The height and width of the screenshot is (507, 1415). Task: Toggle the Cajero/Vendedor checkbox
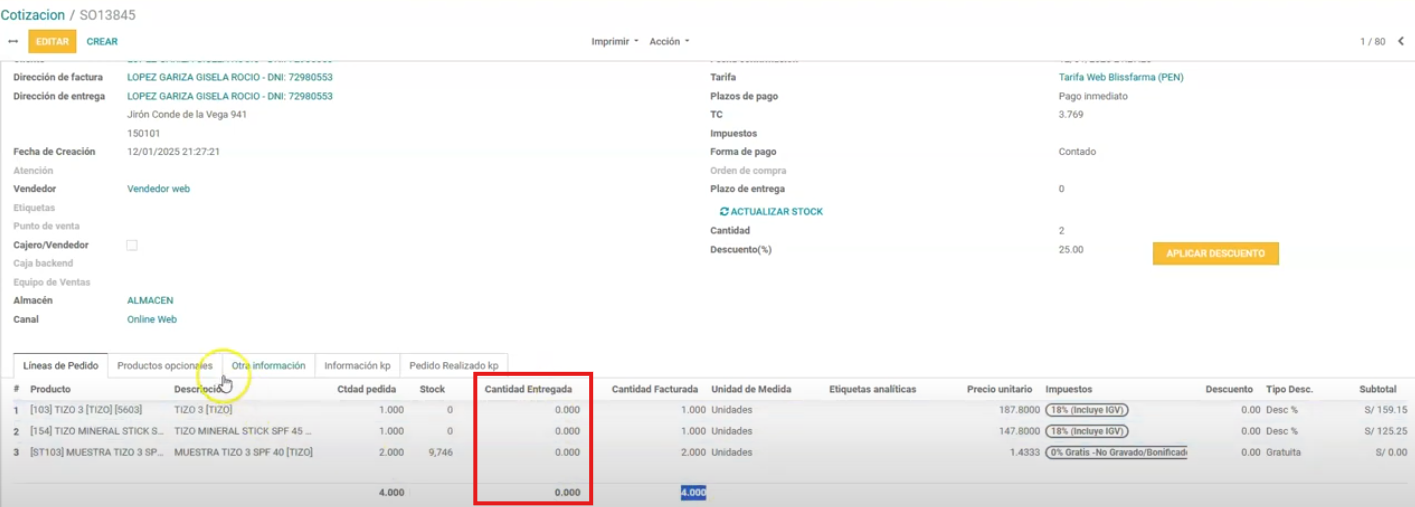point(132,245)
